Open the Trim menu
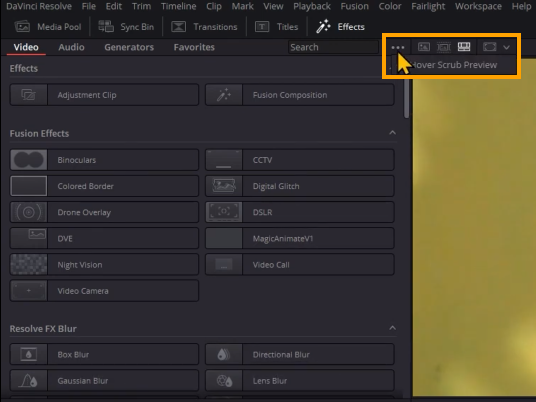 [141, 6]
